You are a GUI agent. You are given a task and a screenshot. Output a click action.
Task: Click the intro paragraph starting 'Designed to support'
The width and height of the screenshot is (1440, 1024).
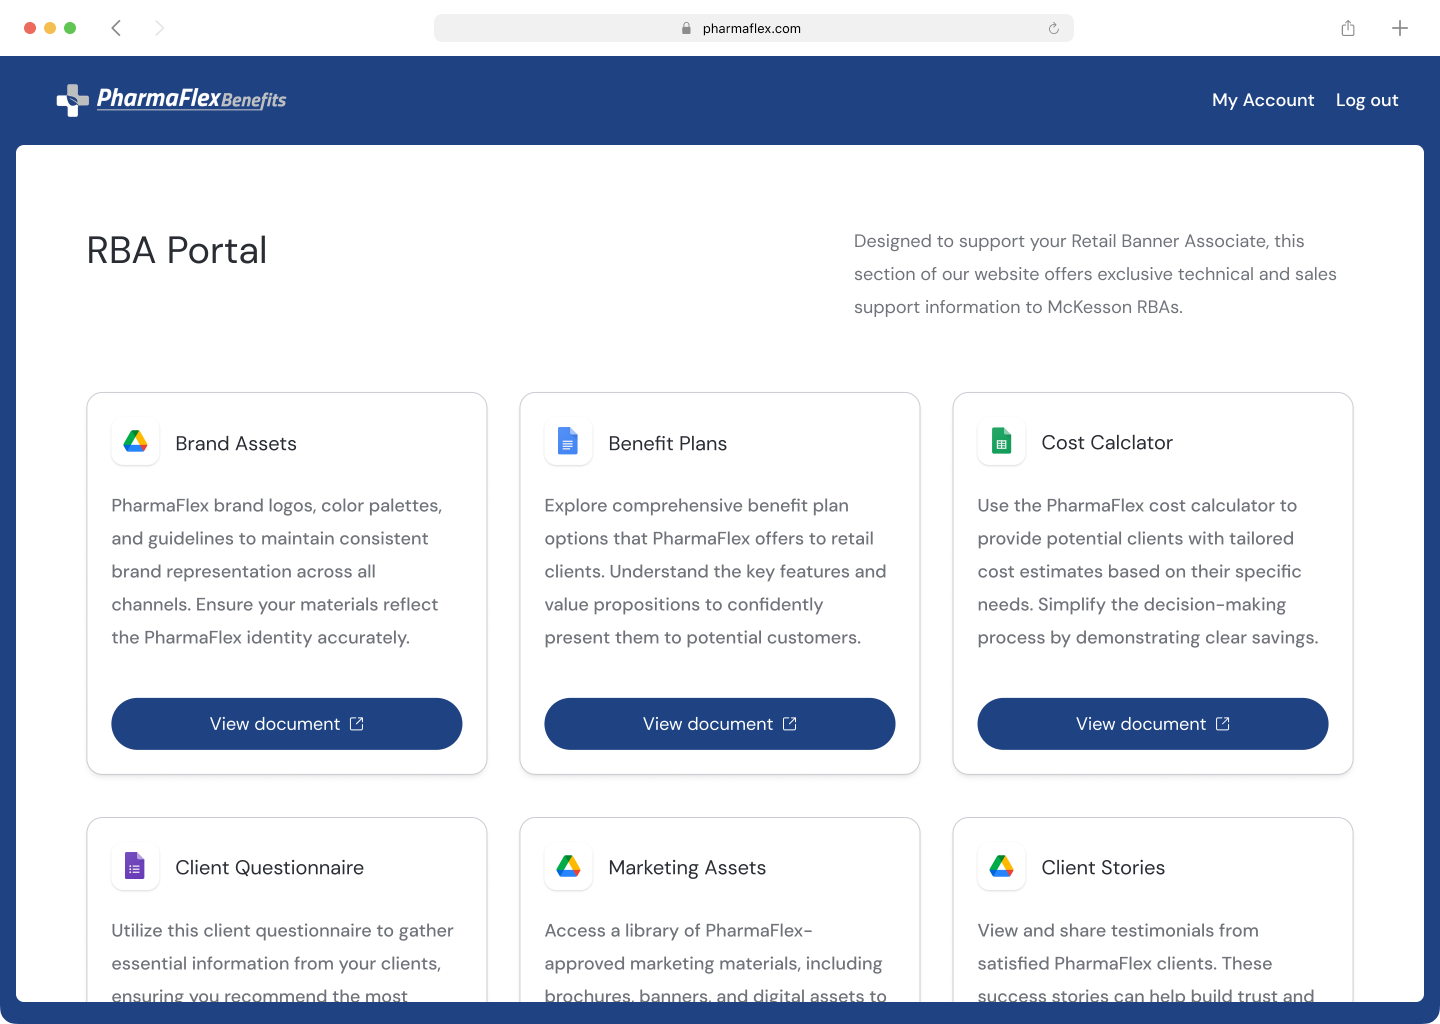pyautogui.click(x=1095, y=274)
